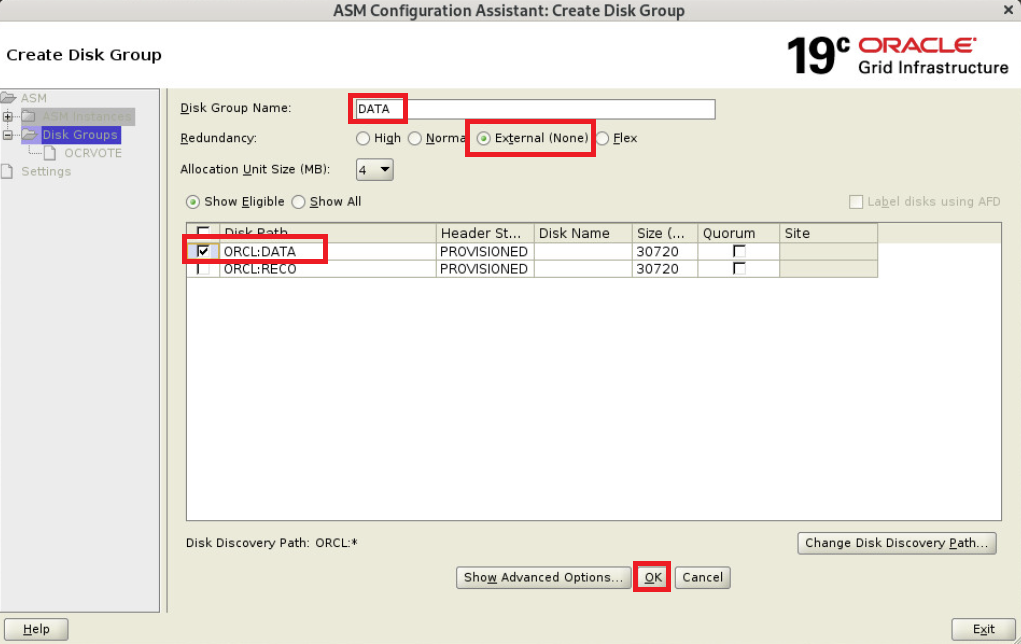Click the Header Status column header
The height and width of the screenshot is (644, 1021).
485,233
